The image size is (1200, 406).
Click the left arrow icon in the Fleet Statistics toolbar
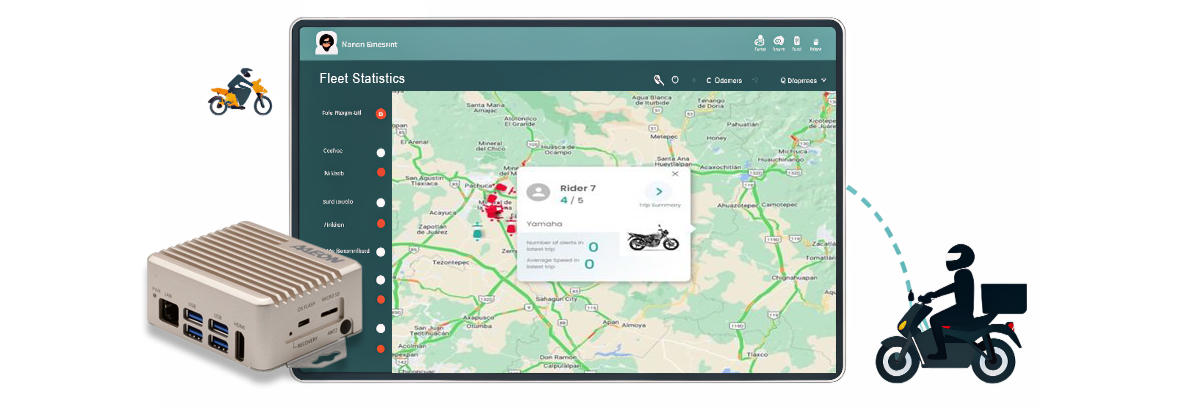coord(694,80)
